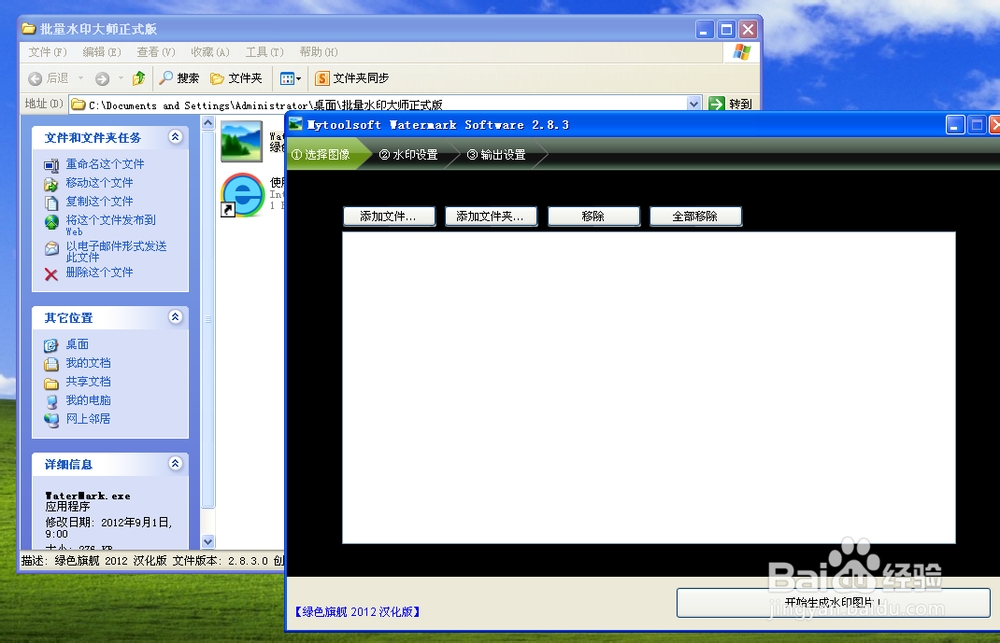Open the 编辑(E) menu

pos(101,52)
